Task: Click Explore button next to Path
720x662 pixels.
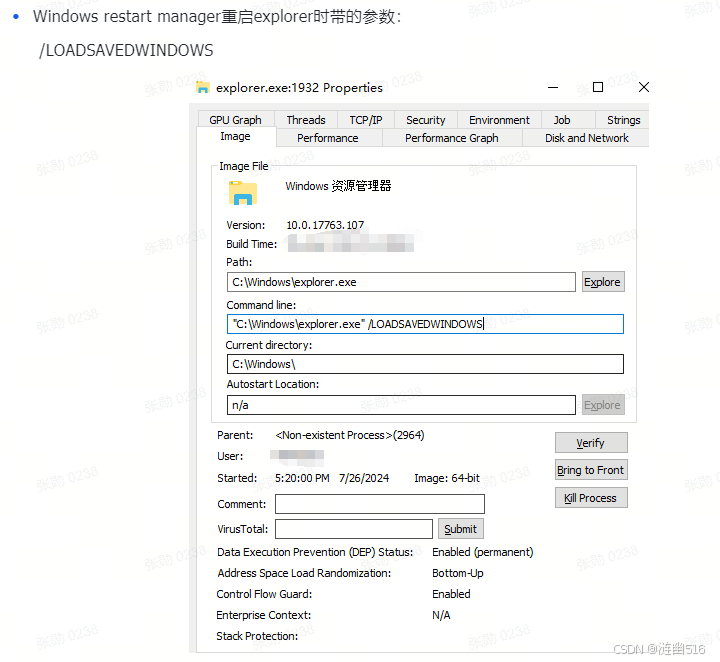Action: coord(603,282)
